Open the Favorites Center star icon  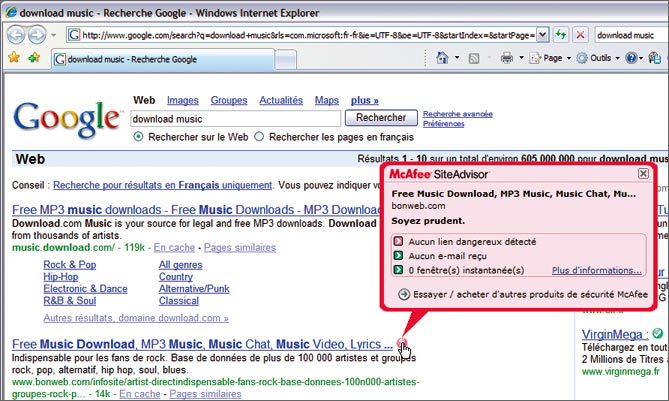(x=13, y=58)
